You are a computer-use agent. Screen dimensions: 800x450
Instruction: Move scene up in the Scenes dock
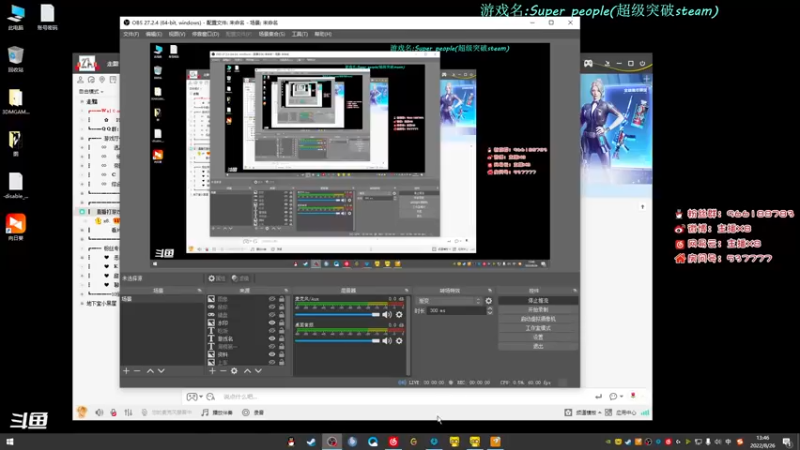[x=151, y=371]
